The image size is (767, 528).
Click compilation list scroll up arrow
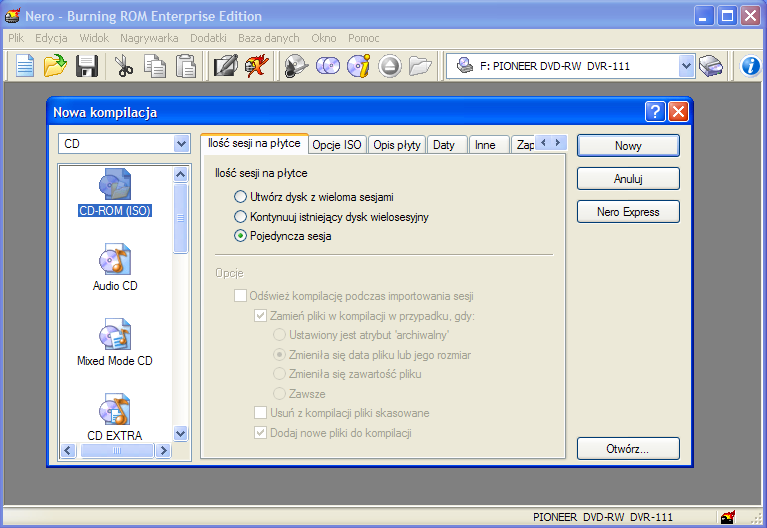click(180, 174)
